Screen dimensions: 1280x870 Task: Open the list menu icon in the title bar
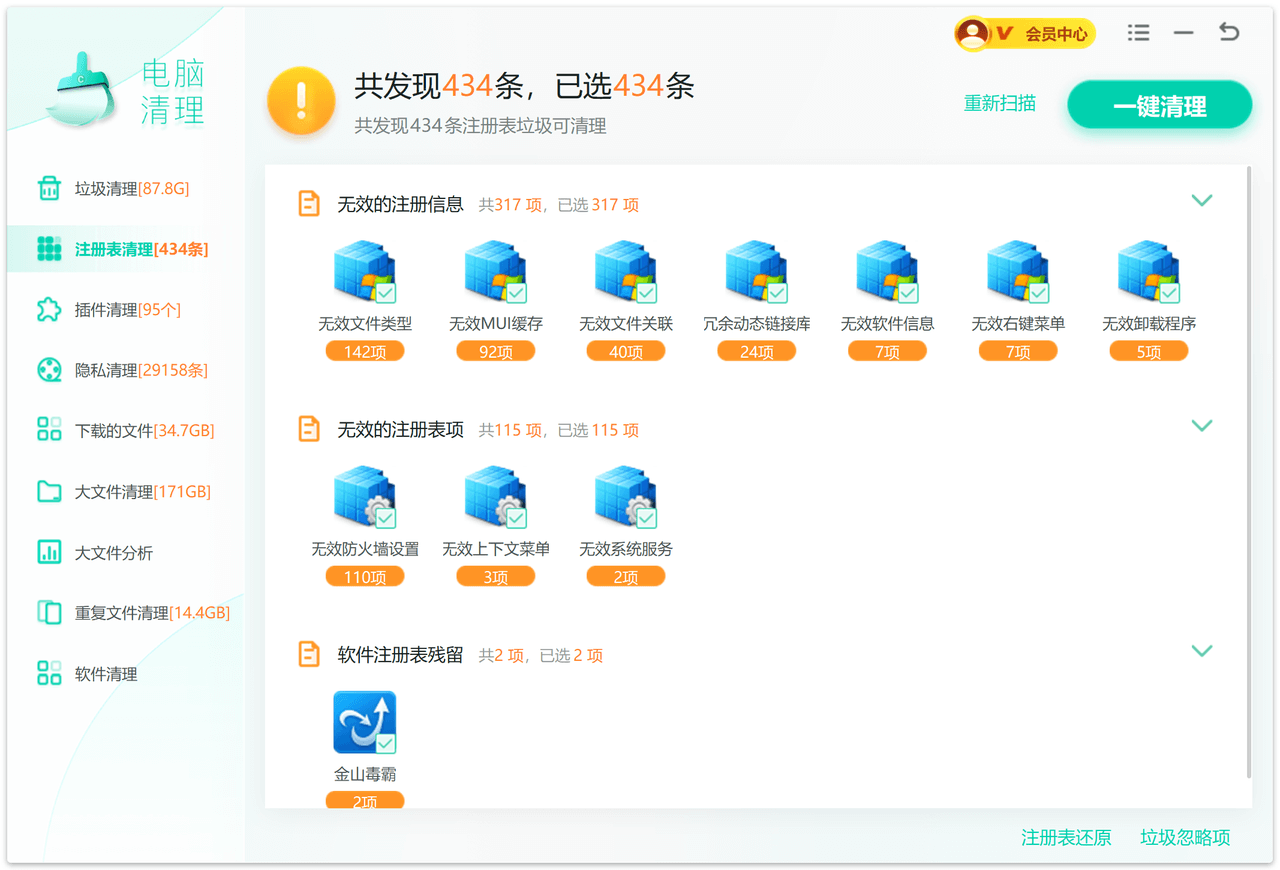[x=1138, y=33]
